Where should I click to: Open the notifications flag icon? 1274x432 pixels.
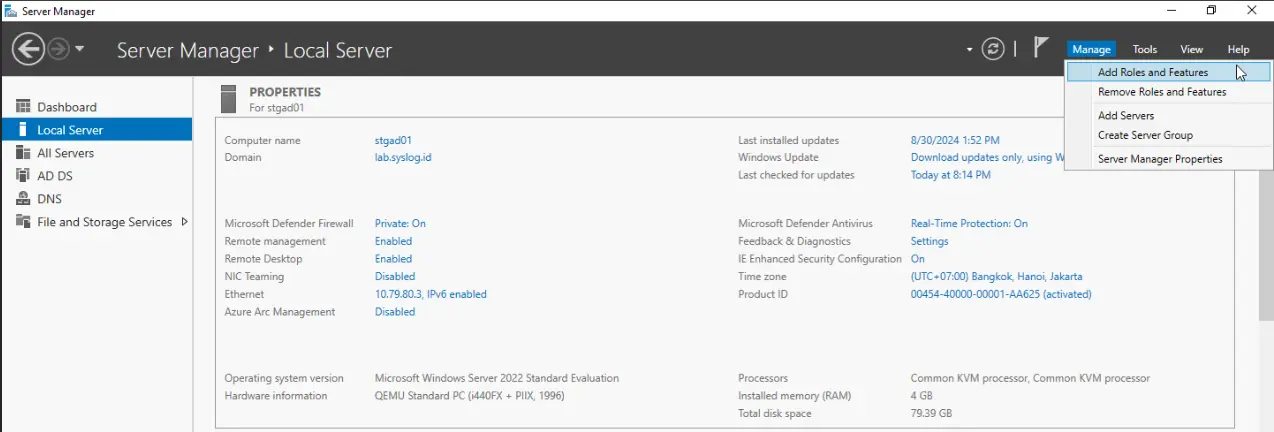click(x=1041, y=47)
